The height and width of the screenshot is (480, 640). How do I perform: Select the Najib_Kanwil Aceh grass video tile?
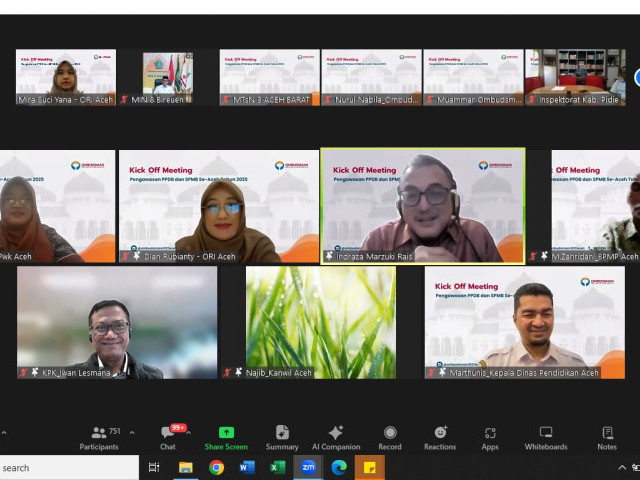[320, 322]
